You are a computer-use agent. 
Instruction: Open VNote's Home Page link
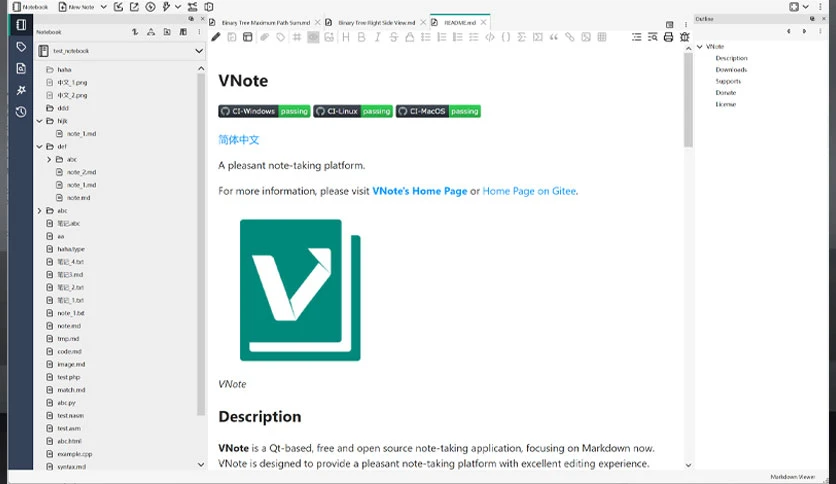click(420, 191)
